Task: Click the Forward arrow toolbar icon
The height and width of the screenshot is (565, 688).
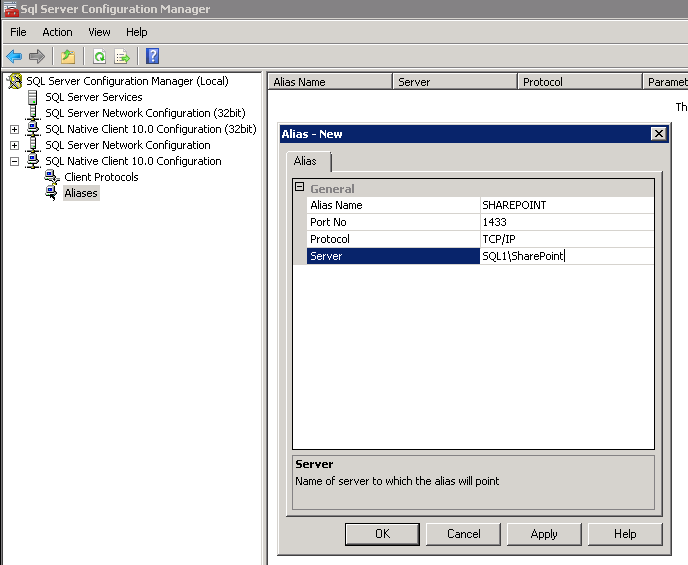Action: (36, 56)
